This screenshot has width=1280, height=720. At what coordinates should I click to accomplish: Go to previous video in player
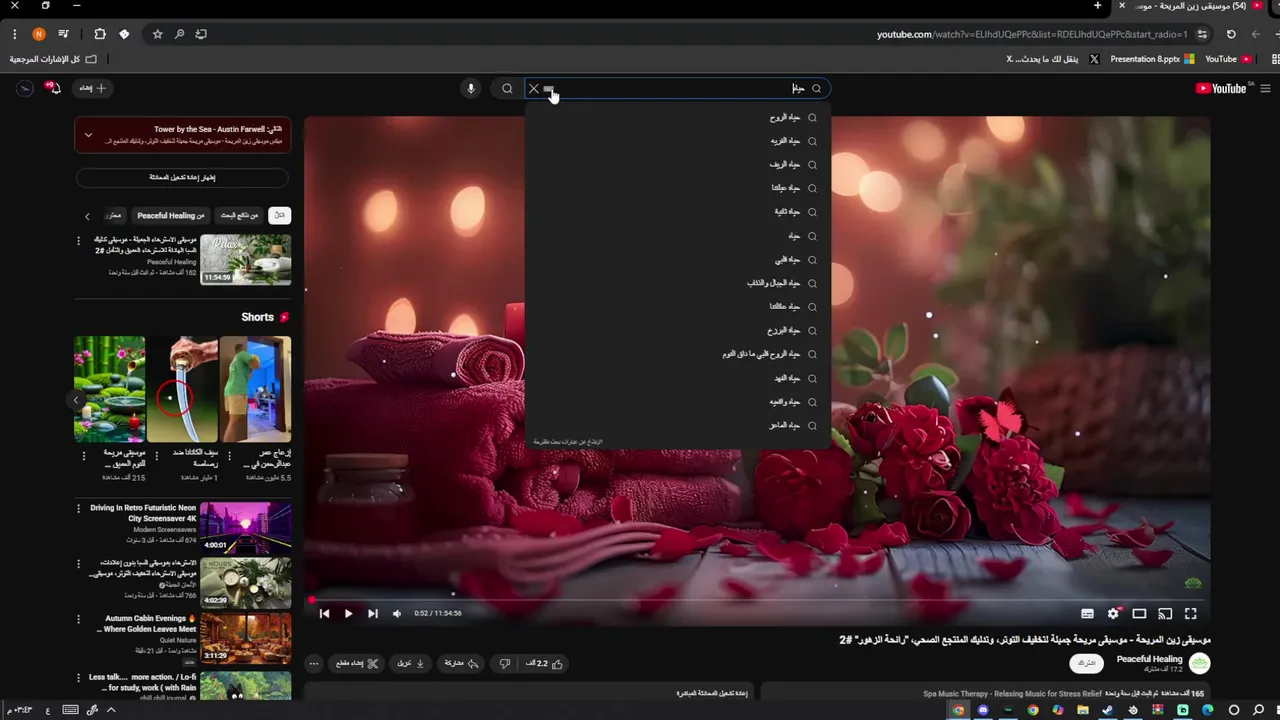[324, 613]
